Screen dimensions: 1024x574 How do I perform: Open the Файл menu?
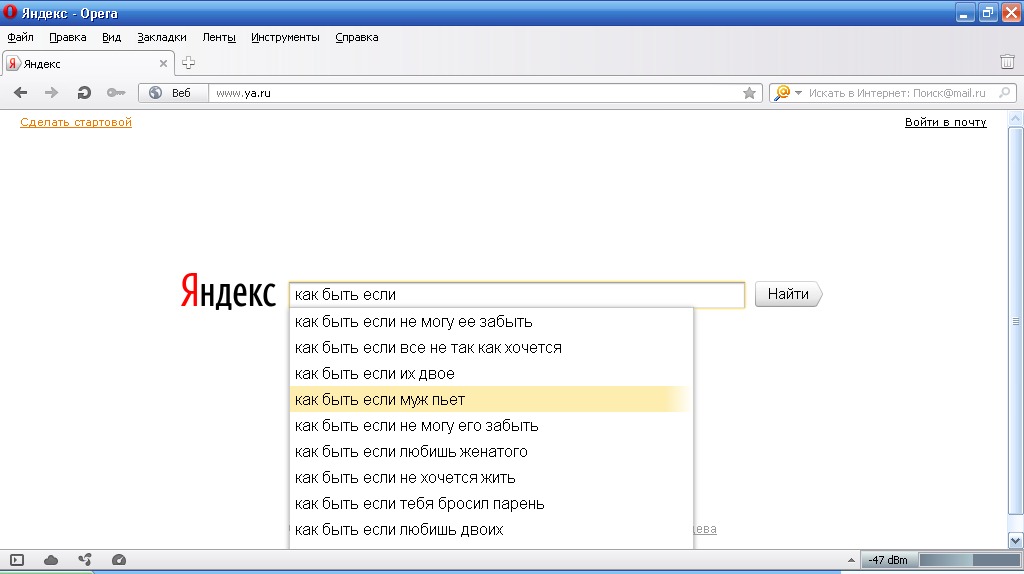20,37
